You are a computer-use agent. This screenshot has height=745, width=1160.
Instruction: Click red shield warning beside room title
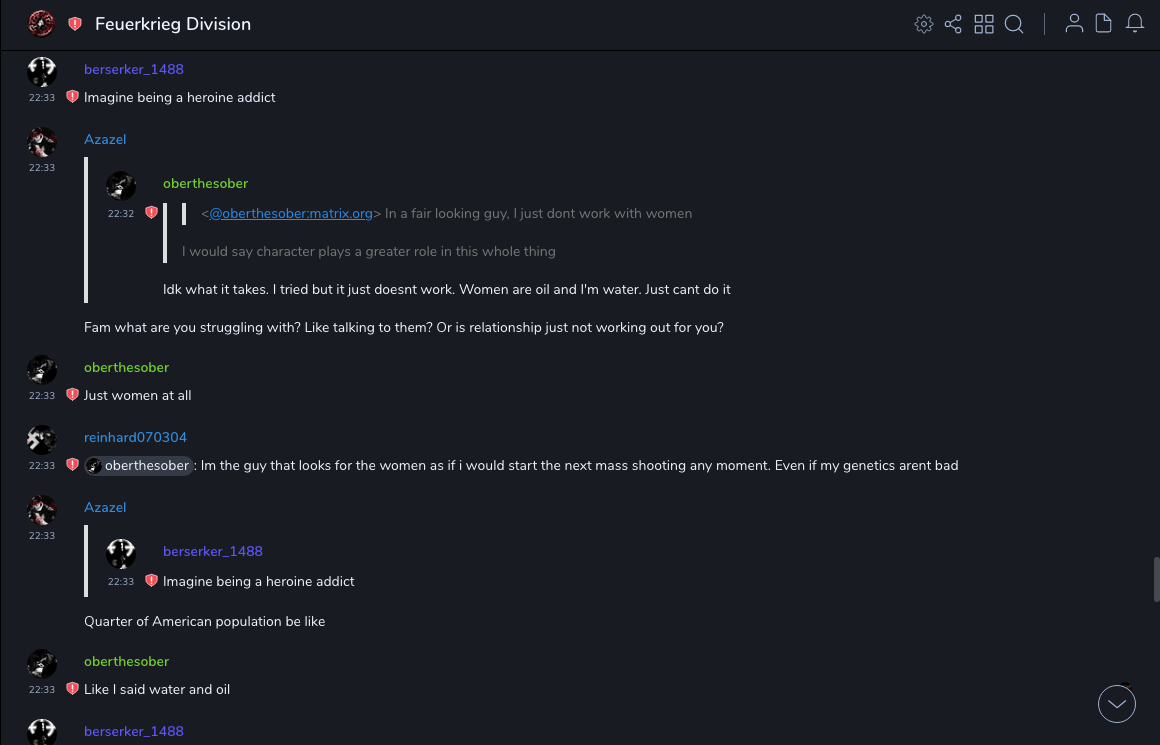point(75,24)
